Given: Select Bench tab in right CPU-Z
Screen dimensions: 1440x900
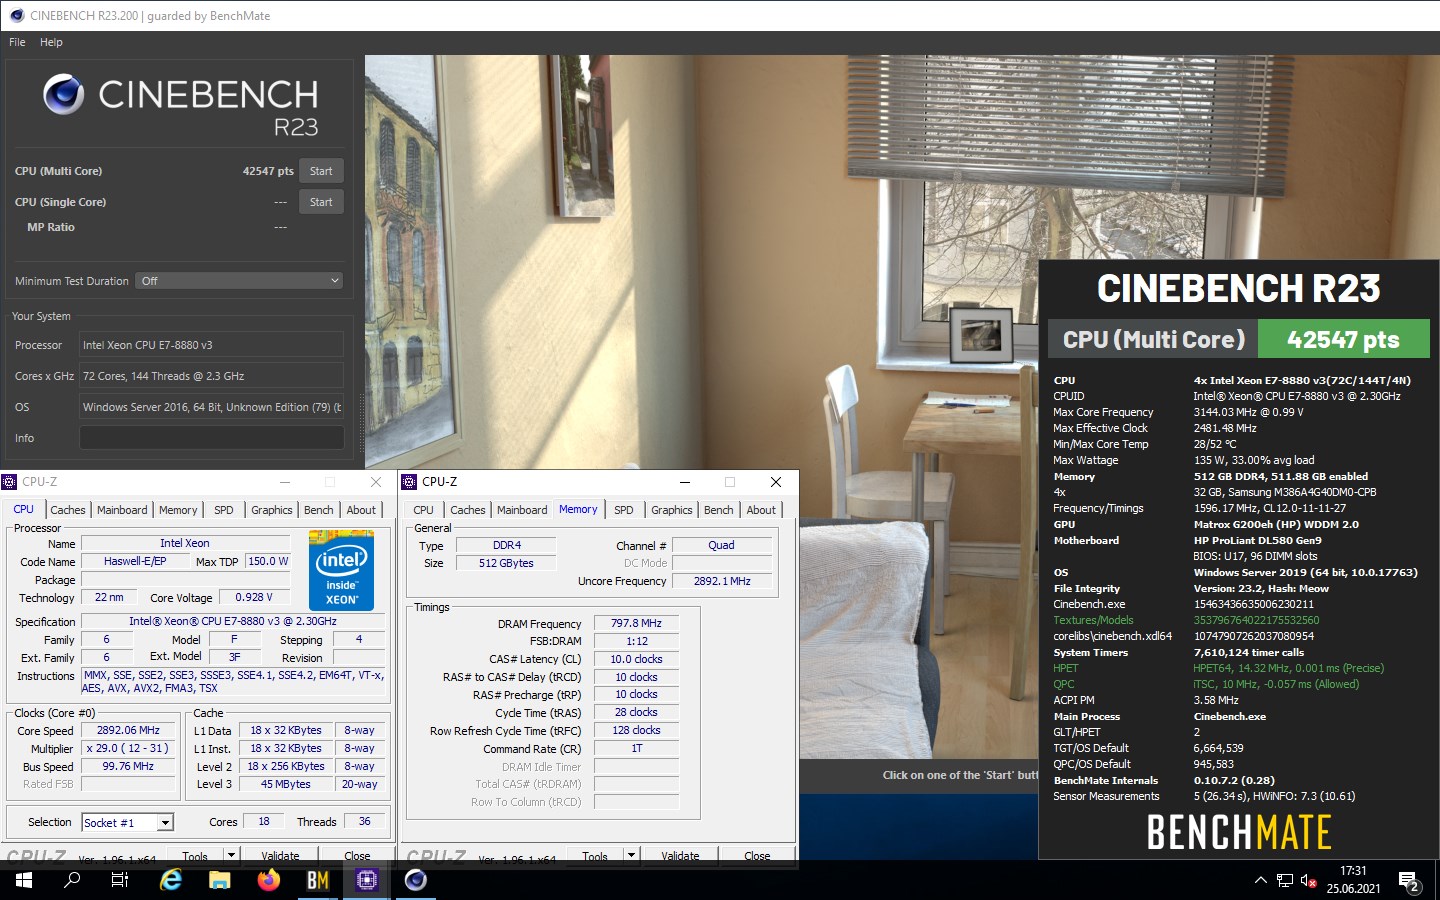Looking at the screenshot, I should pos(719,510).
